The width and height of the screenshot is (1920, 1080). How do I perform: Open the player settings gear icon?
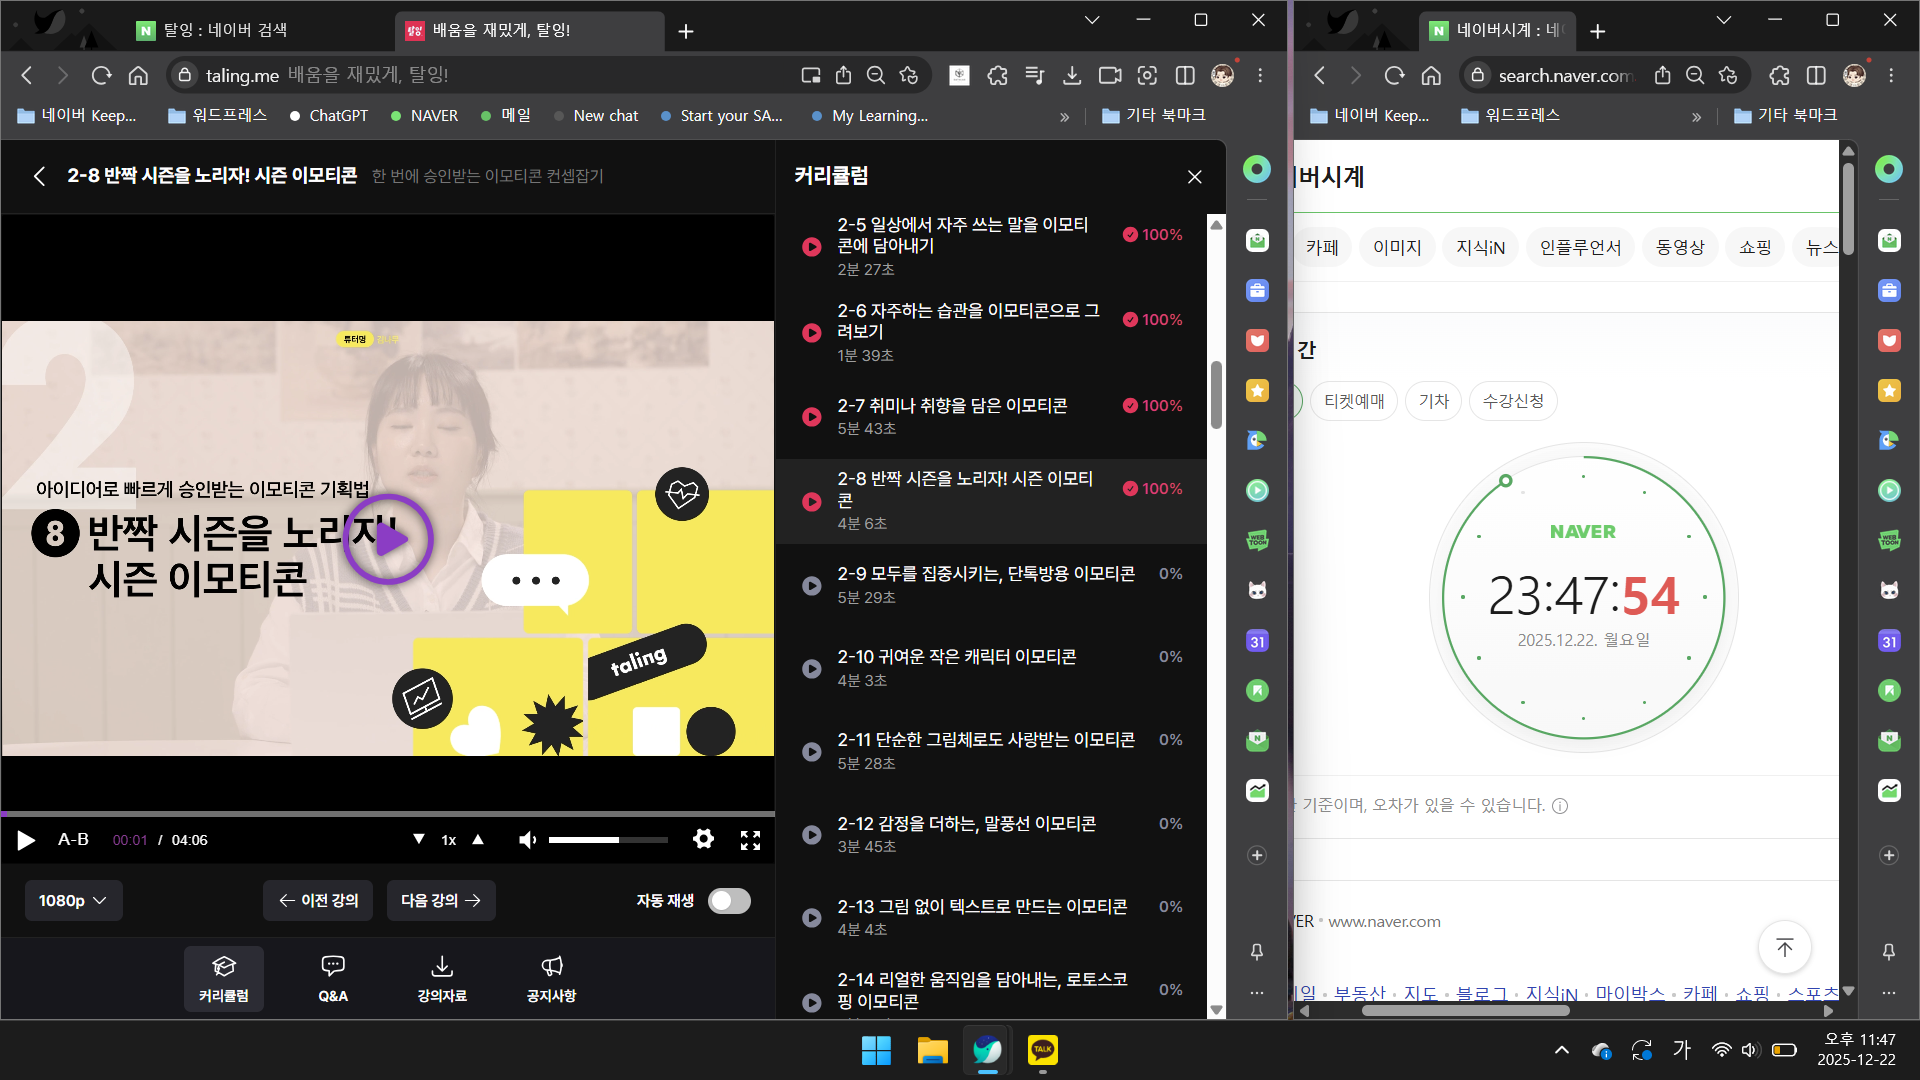point(703,839)
